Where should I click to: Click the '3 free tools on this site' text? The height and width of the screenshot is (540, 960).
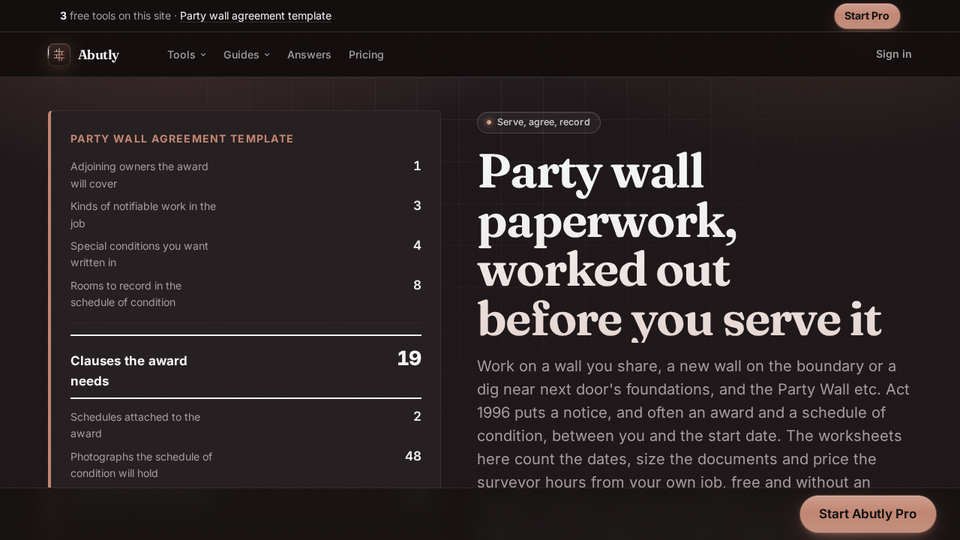tap(115, 16)
